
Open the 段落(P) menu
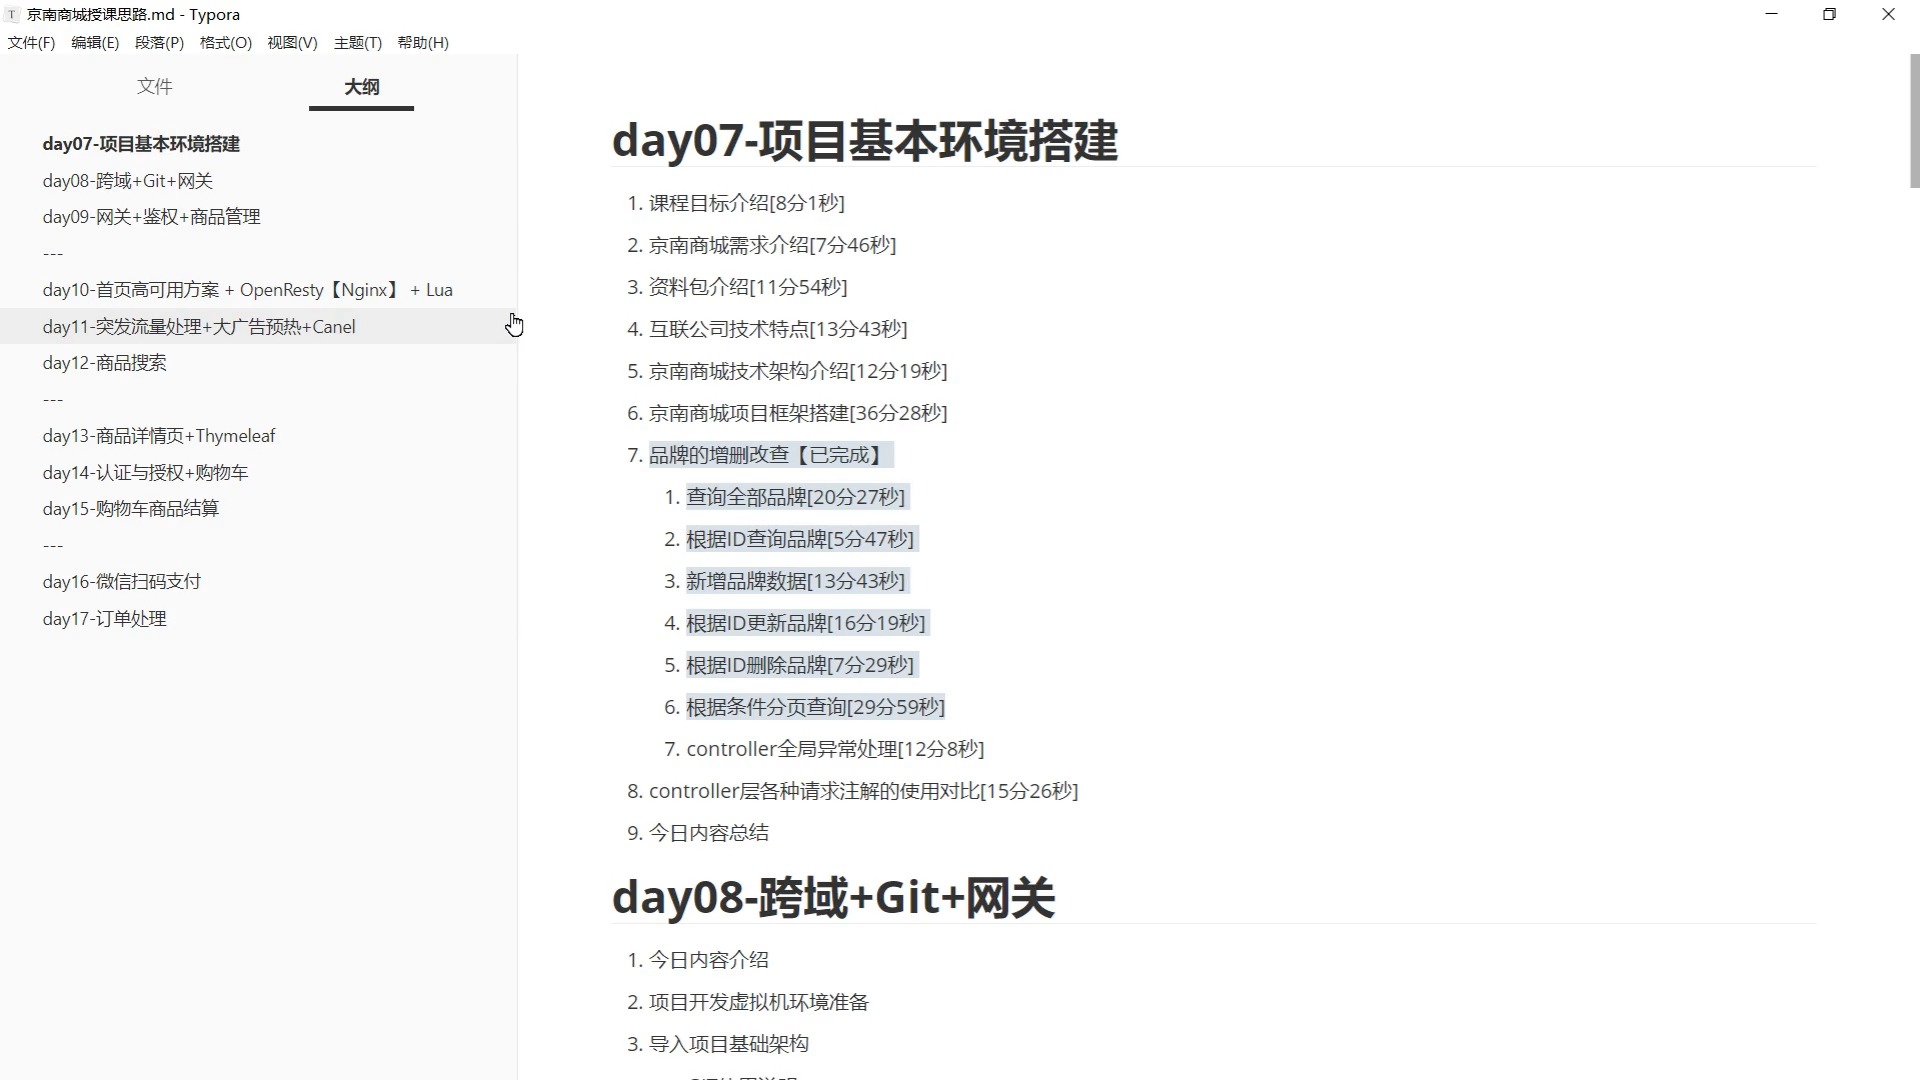pyautogui.click(x=159, y=42)
